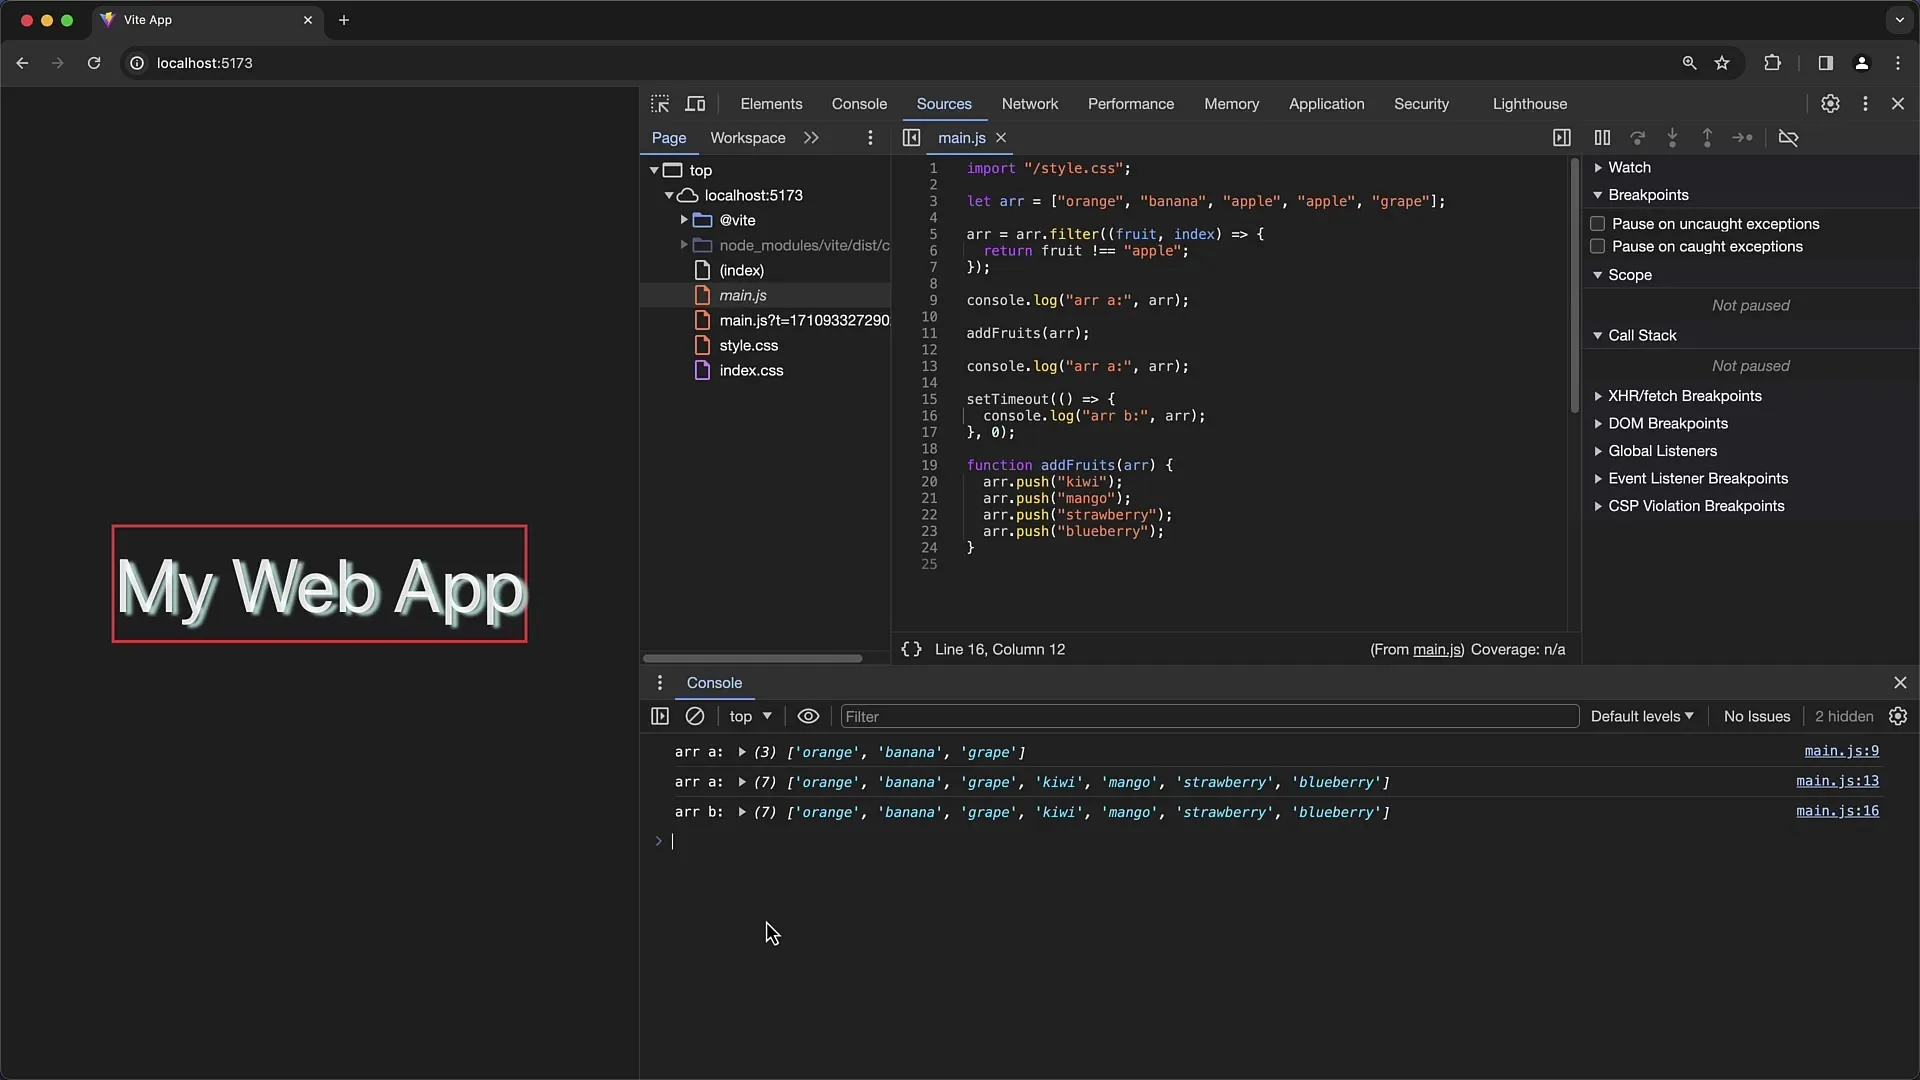The image size is (1920, 1080).
Task: Show more navigator tabs chevron
Action: point(811,138)
